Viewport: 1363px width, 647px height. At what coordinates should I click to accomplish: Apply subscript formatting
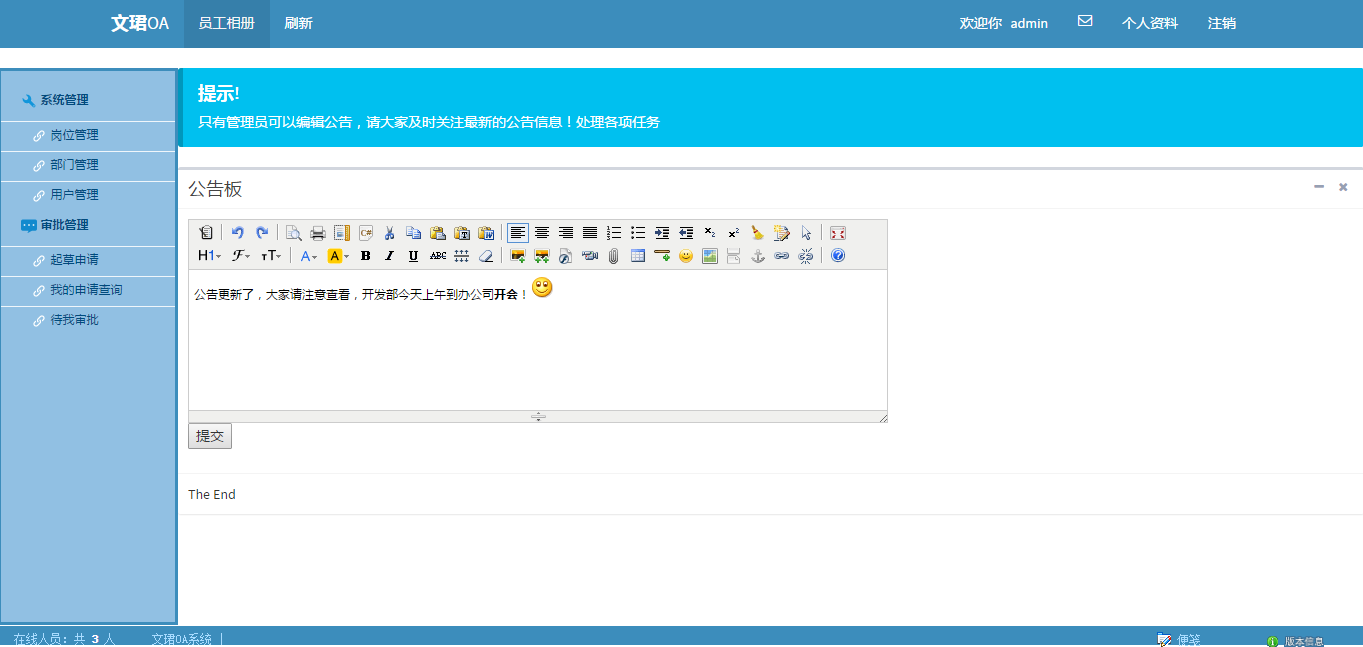tap(710, 233)
